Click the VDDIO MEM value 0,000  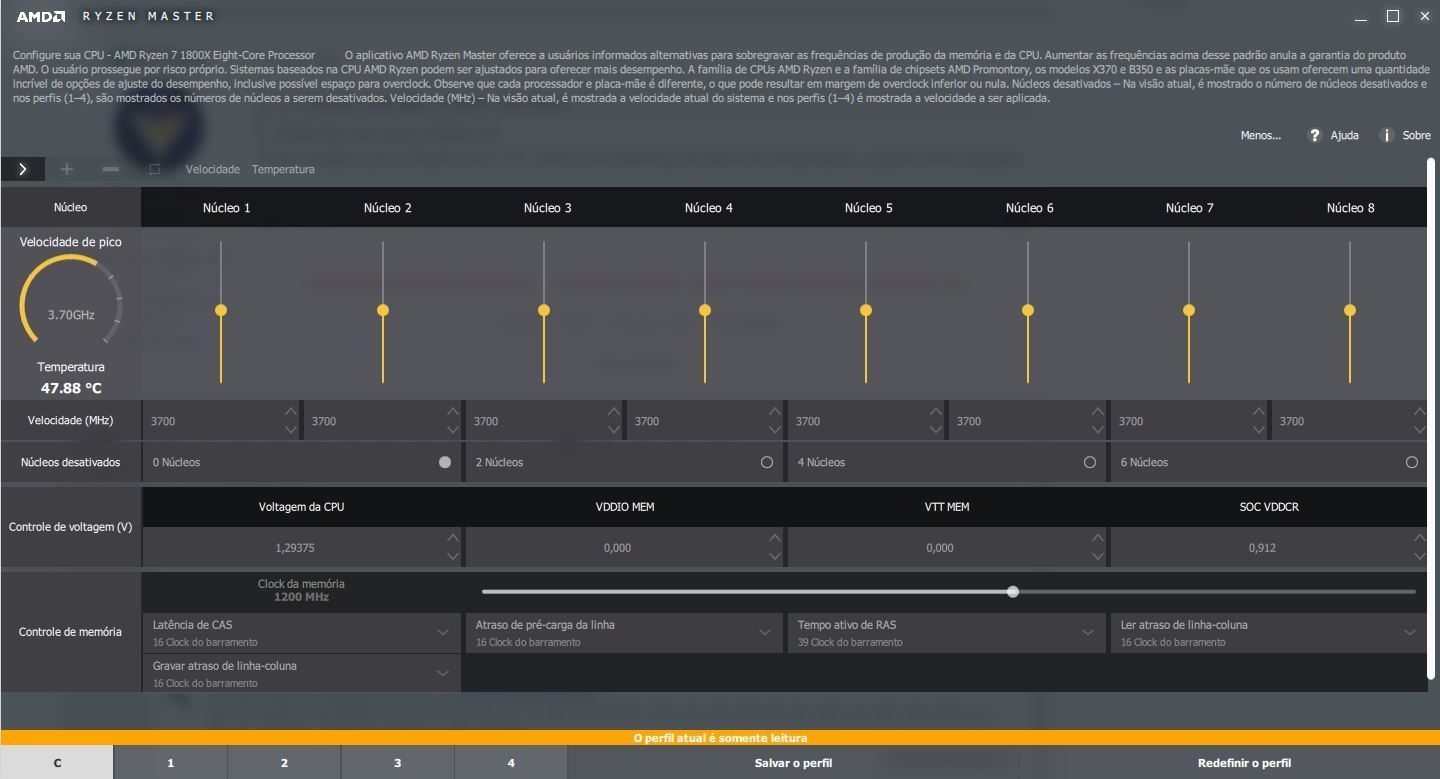[617, 548]
